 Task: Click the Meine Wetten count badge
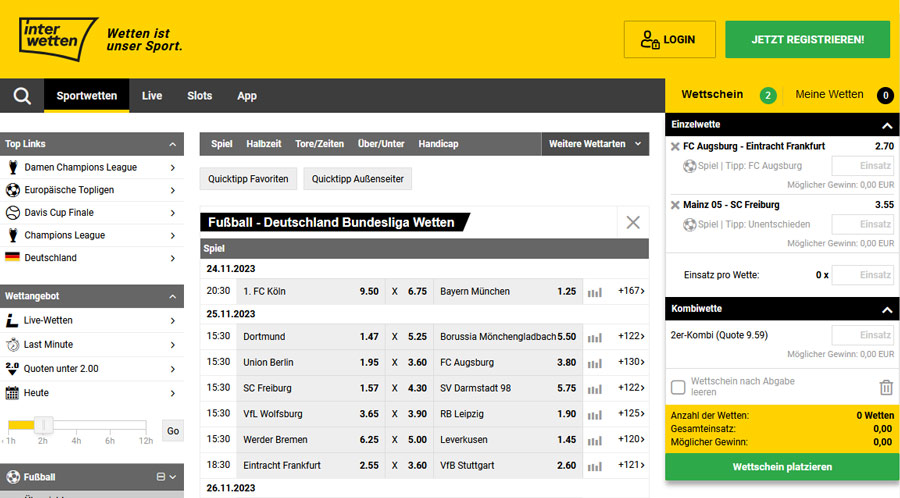(885, 95)
